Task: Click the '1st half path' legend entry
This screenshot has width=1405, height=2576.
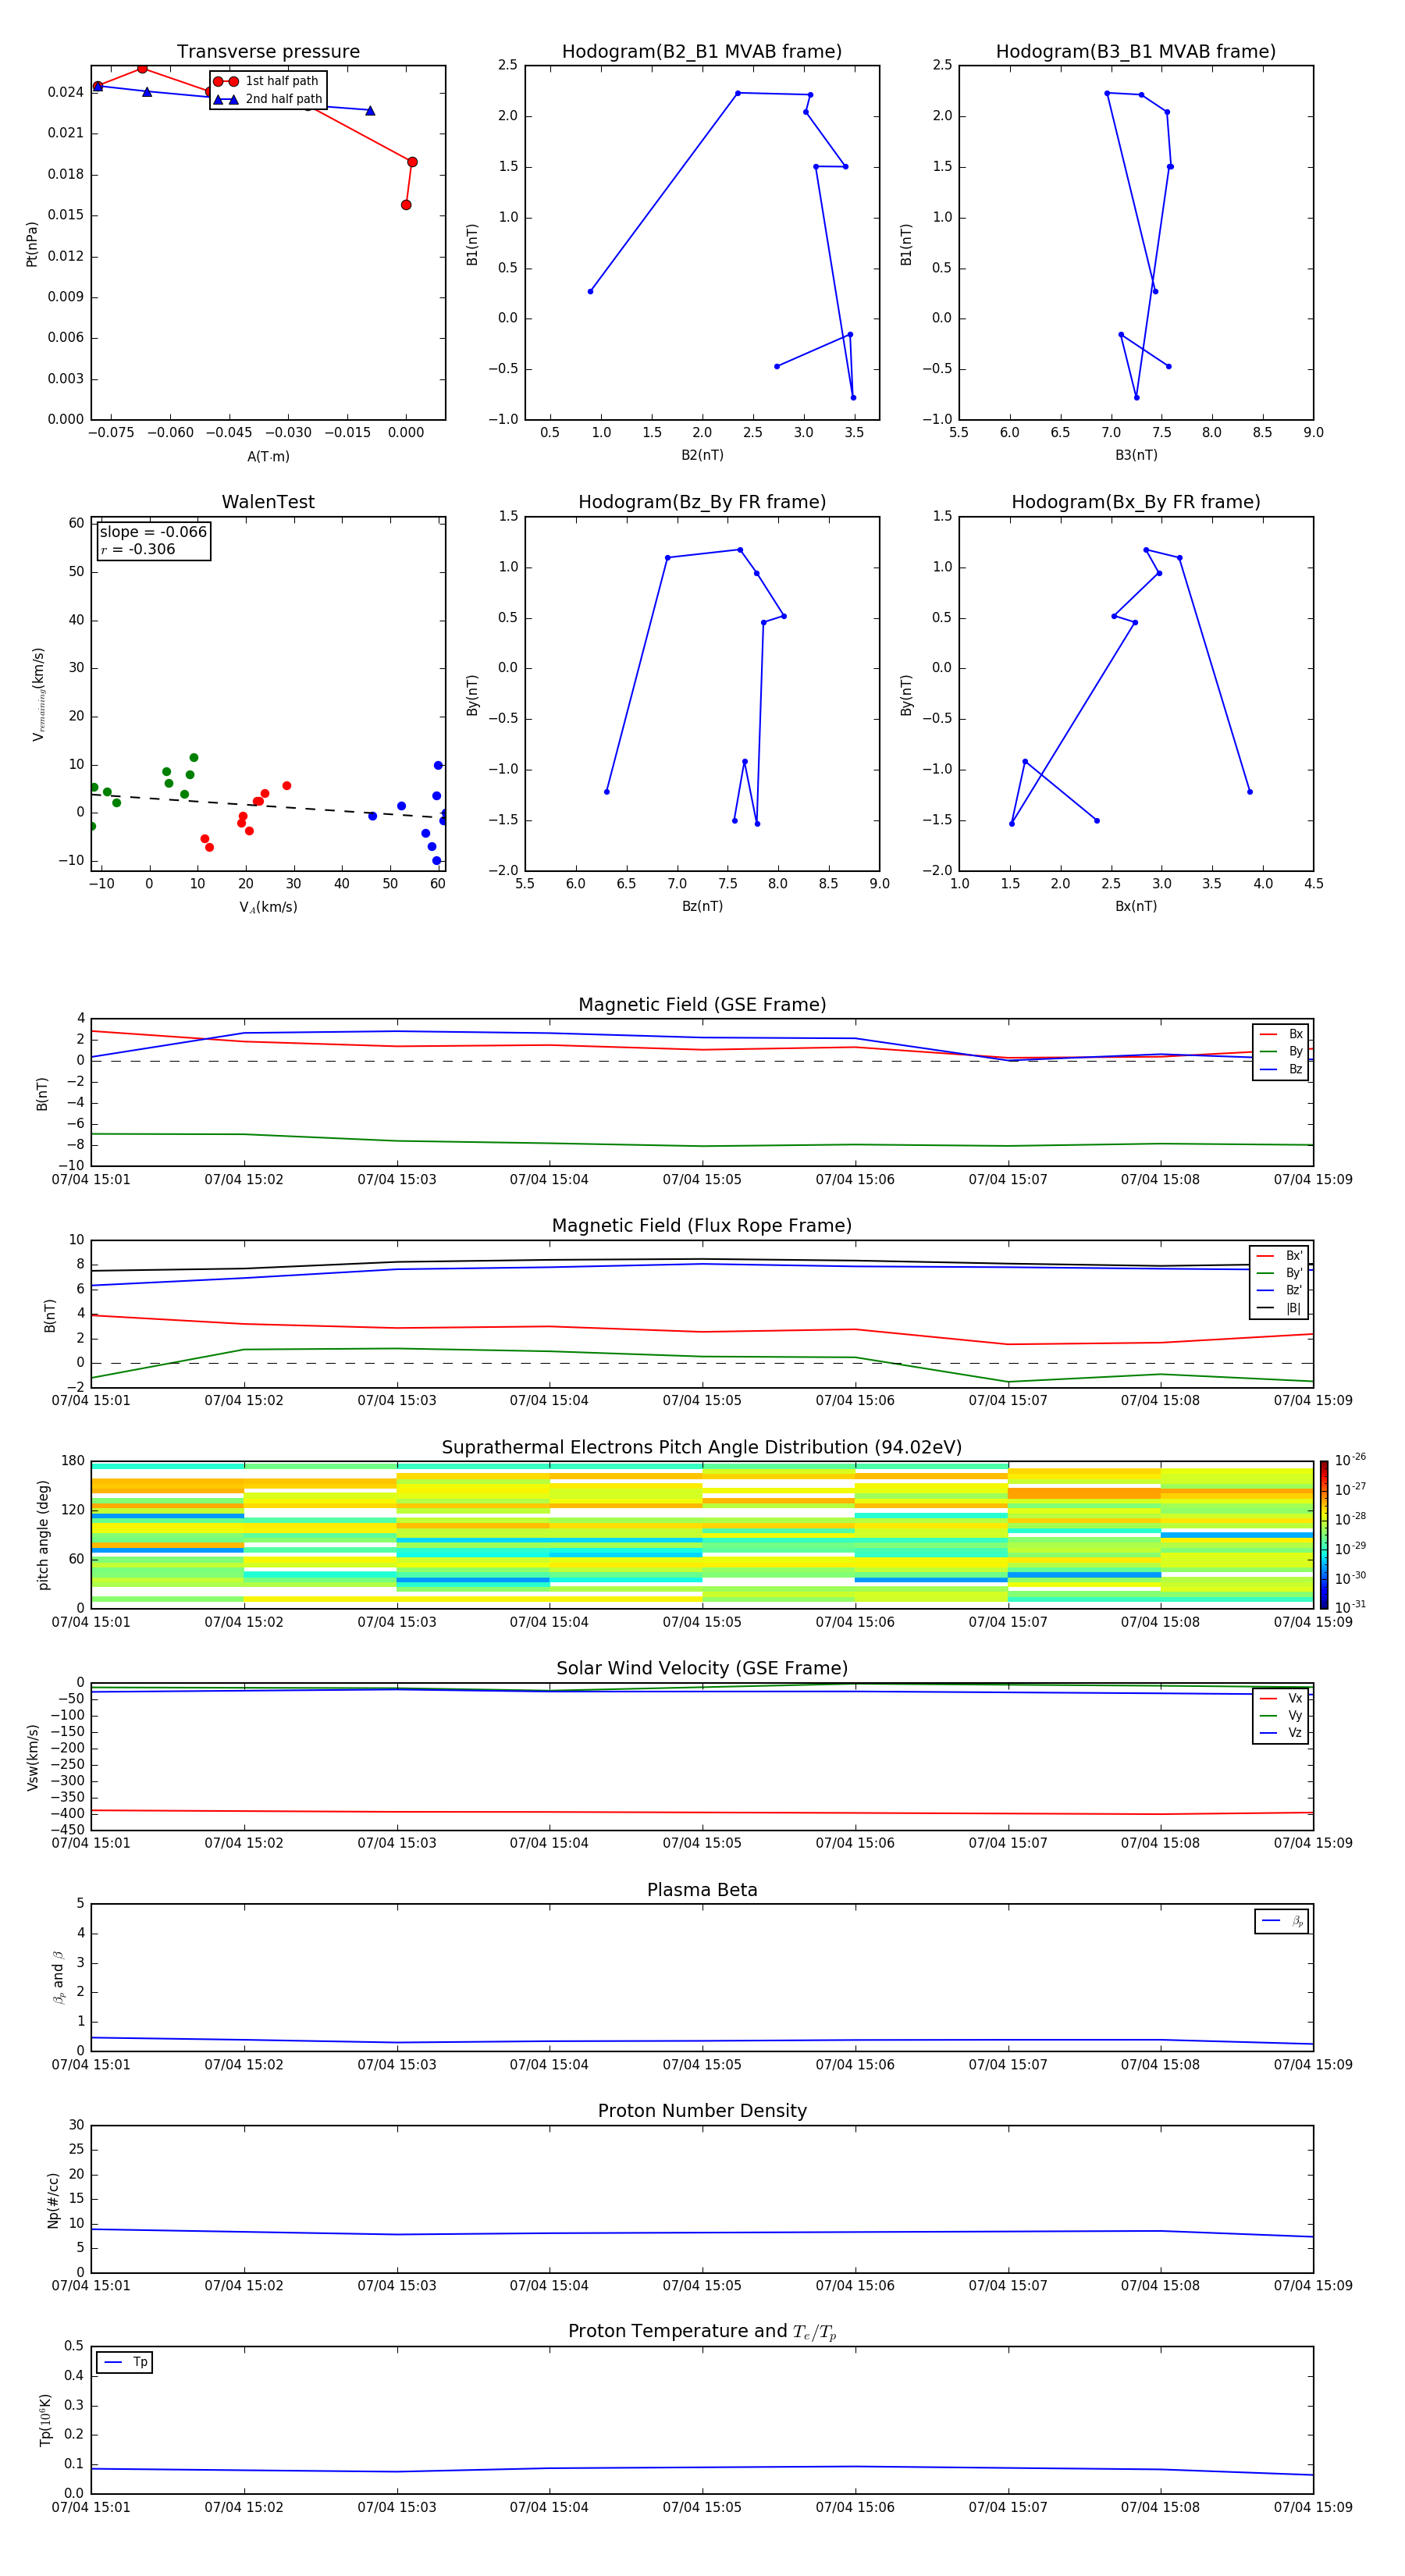Action: pyautogui.click(x=266, y=81)
